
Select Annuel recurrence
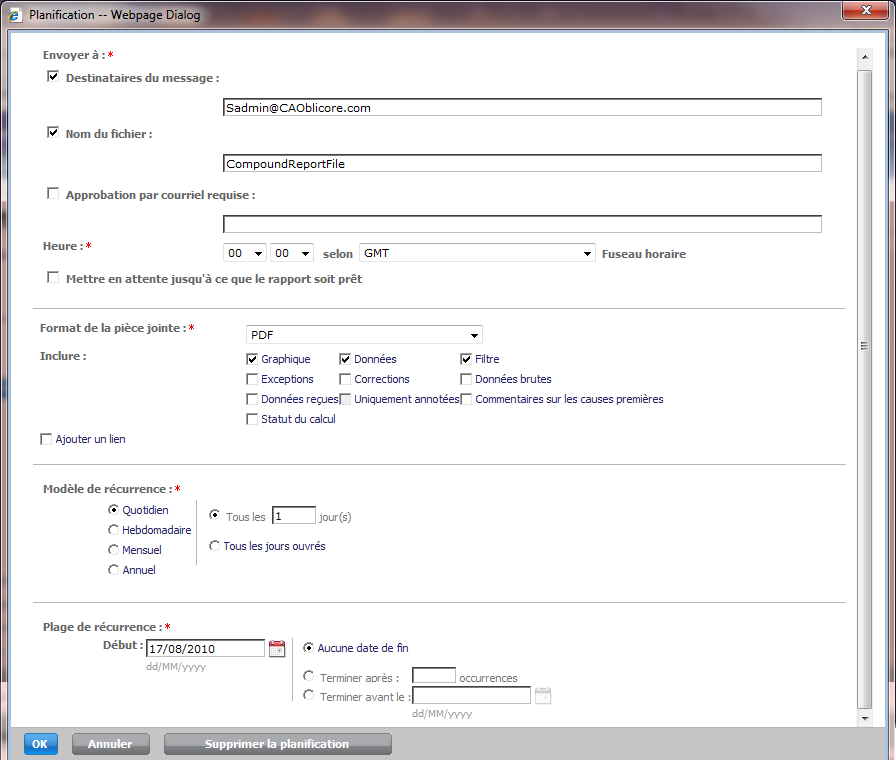113,570
